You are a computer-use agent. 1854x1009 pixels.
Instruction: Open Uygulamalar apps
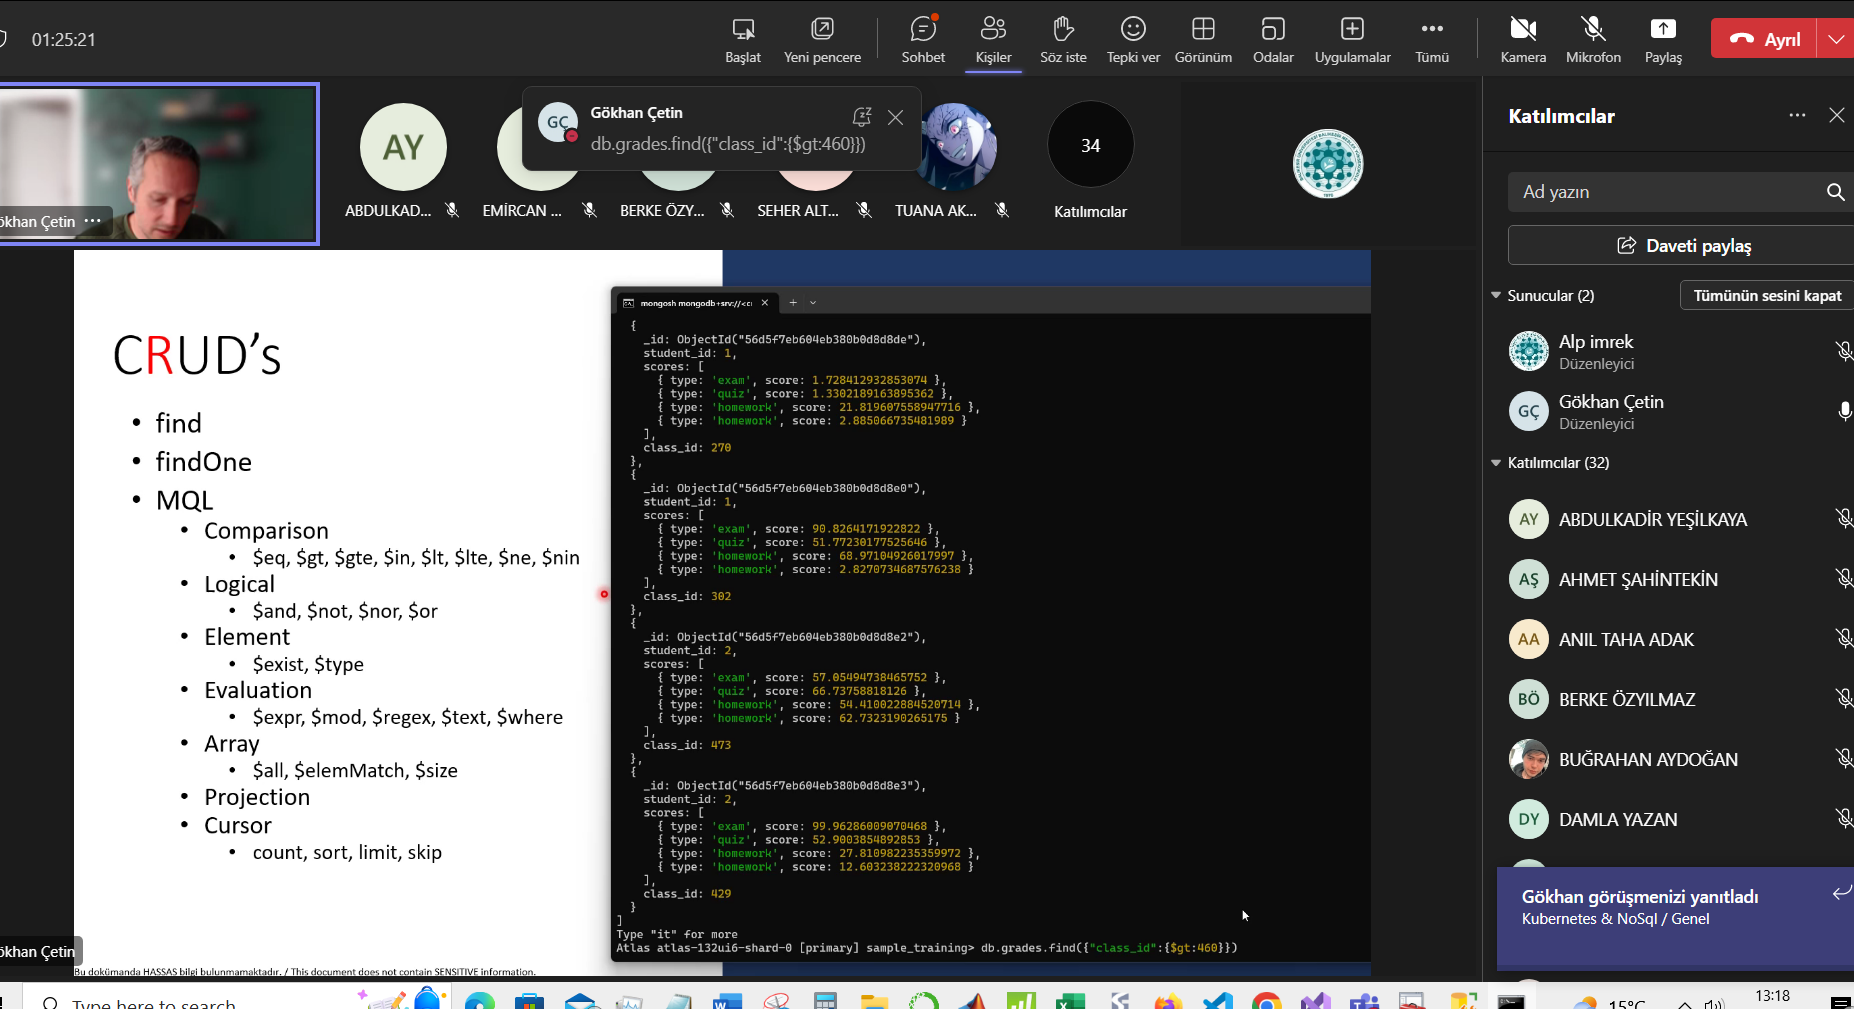click(1352, 40)
